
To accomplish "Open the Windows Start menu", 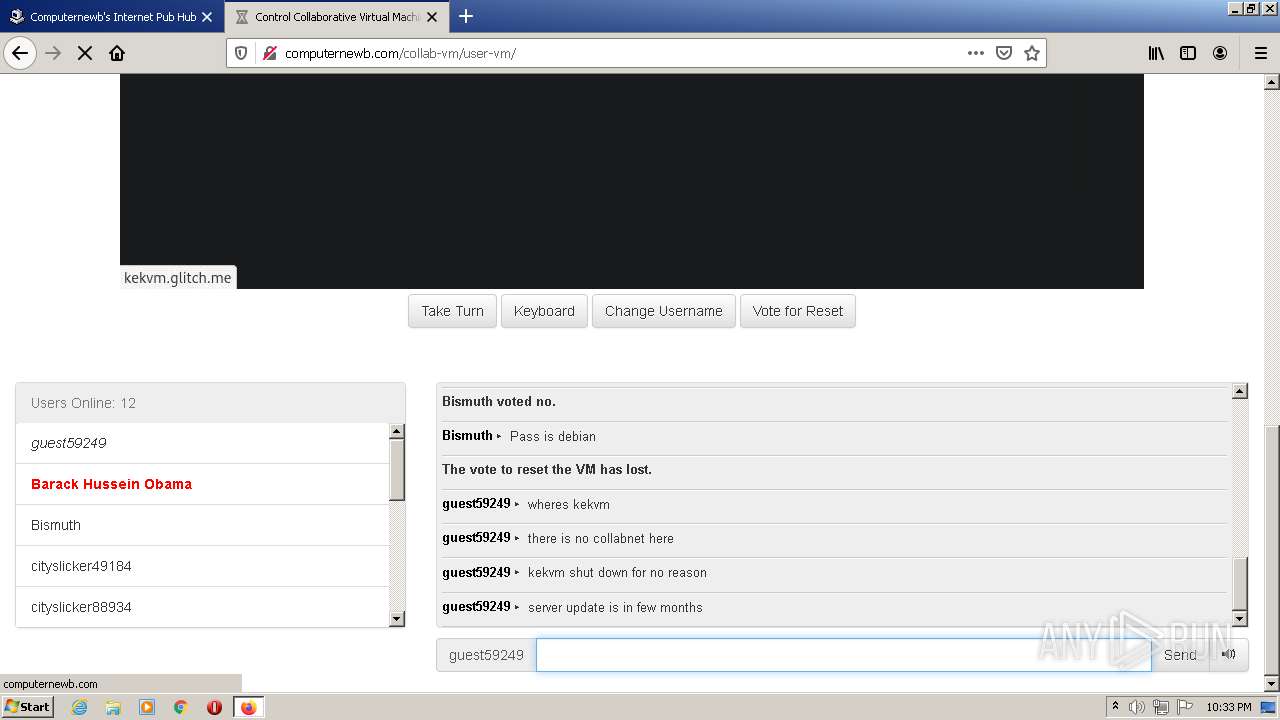I will click(27, 706).
